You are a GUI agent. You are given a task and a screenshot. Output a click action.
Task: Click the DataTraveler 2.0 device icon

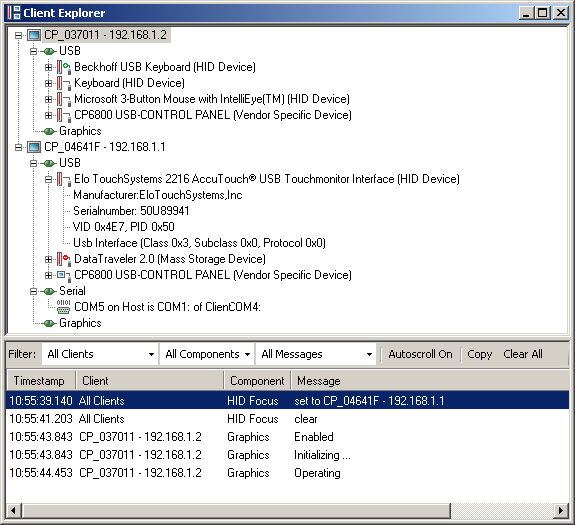click(x=64, y=260)
